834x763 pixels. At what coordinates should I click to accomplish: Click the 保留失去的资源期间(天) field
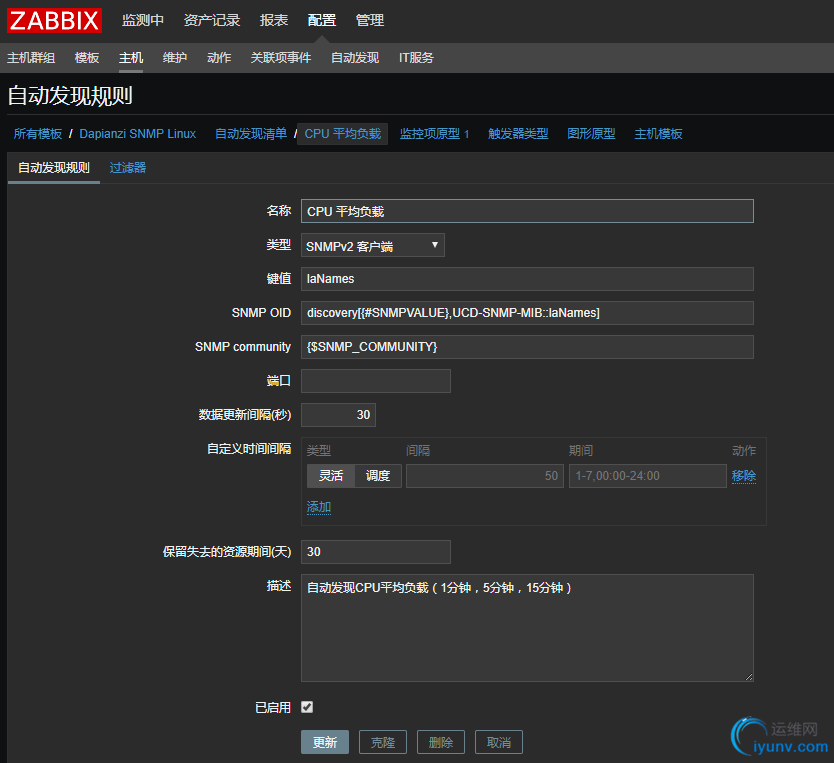(x=376, y=551)
